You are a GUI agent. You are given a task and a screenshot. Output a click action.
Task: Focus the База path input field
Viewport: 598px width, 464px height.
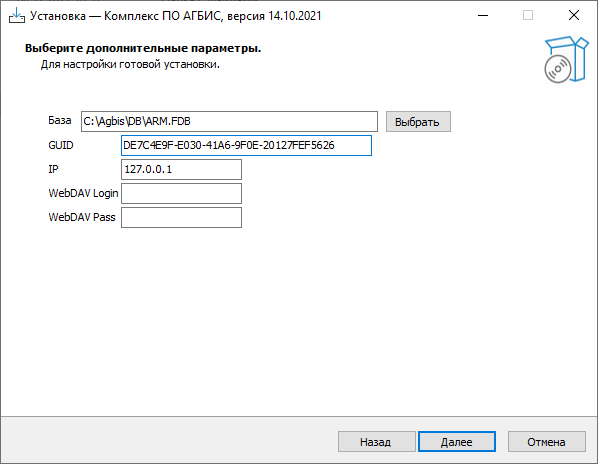click(229, 122)
